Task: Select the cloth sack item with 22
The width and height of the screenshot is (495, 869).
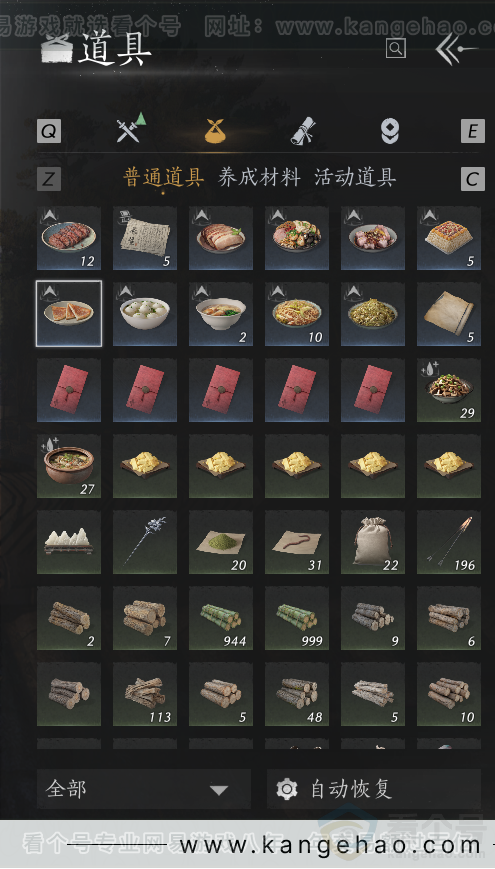Action: 372,542
